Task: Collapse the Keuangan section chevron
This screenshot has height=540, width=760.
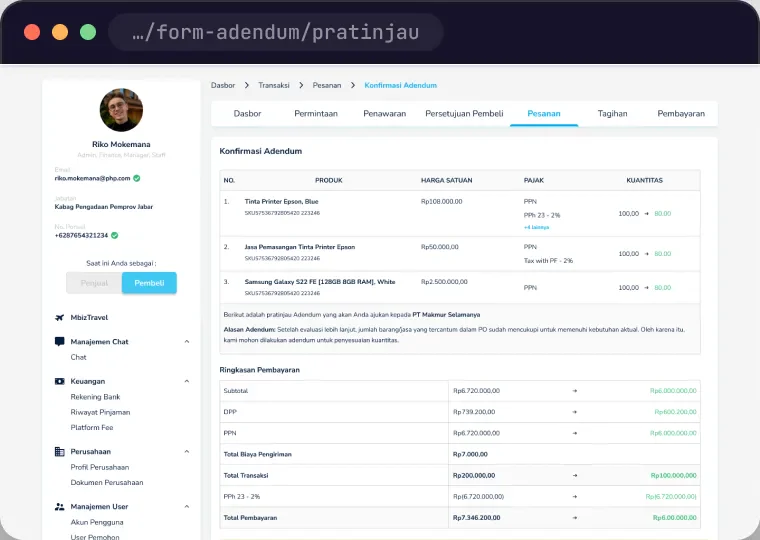Action: point(187,381)
